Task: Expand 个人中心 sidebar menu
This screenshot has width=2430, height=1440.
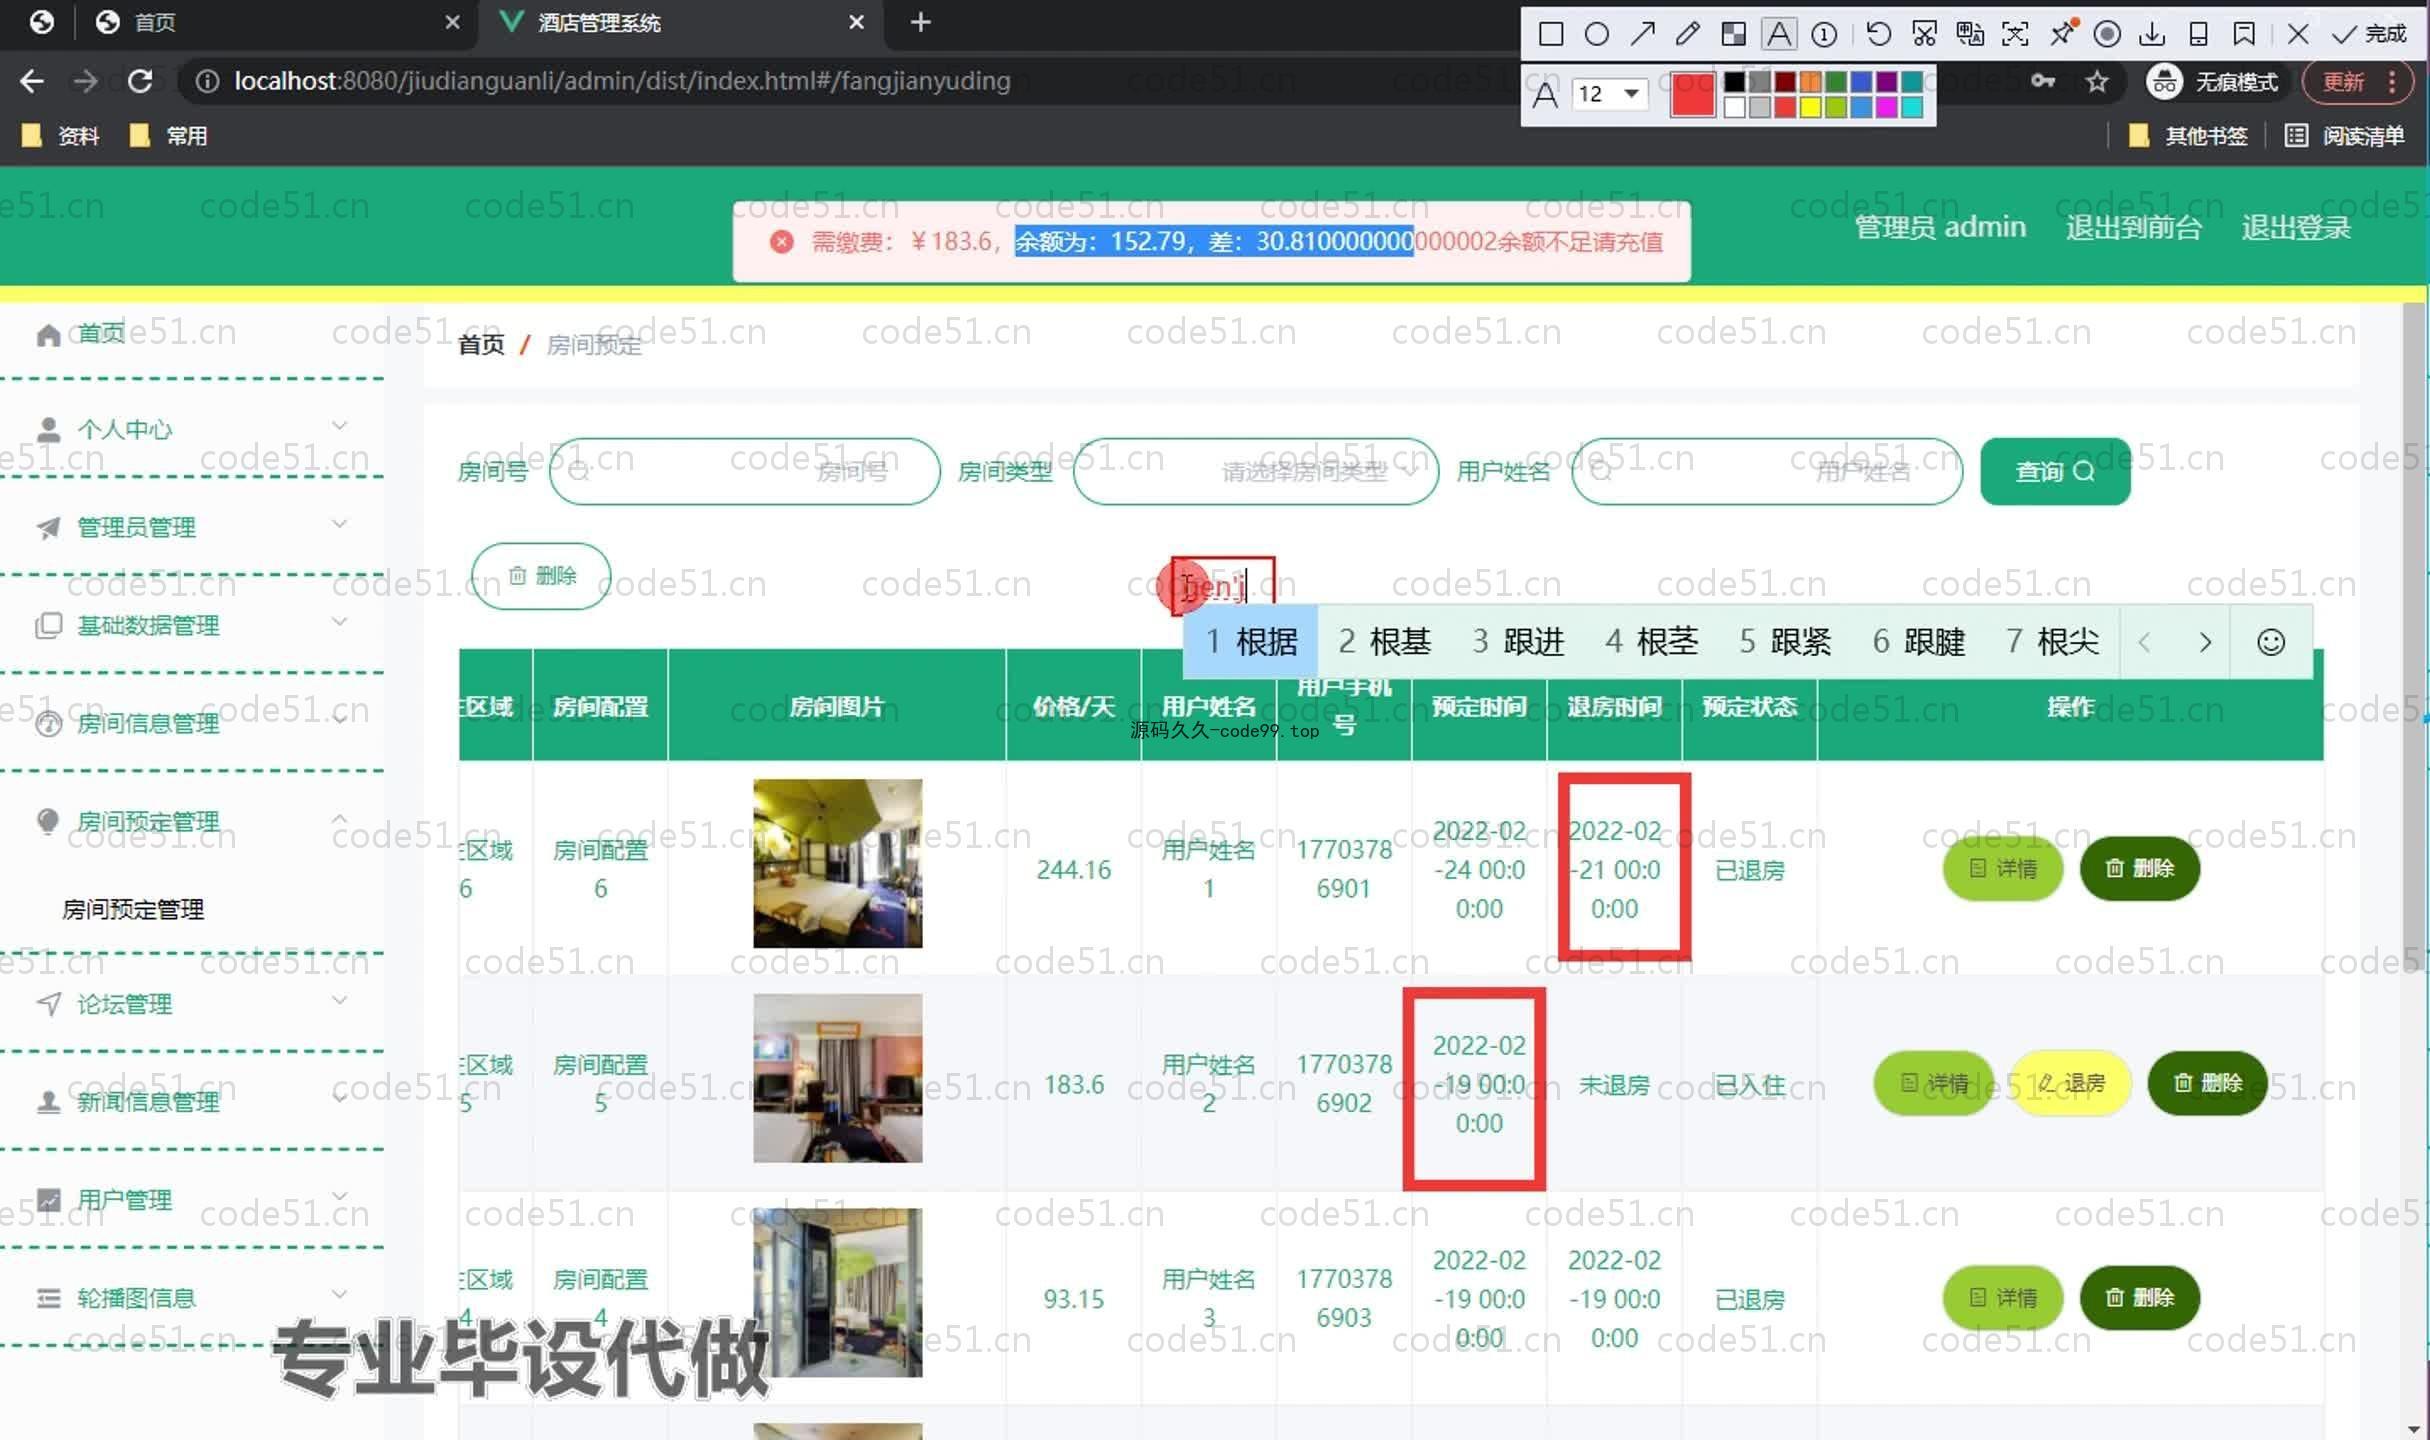Action: (190, 429)
